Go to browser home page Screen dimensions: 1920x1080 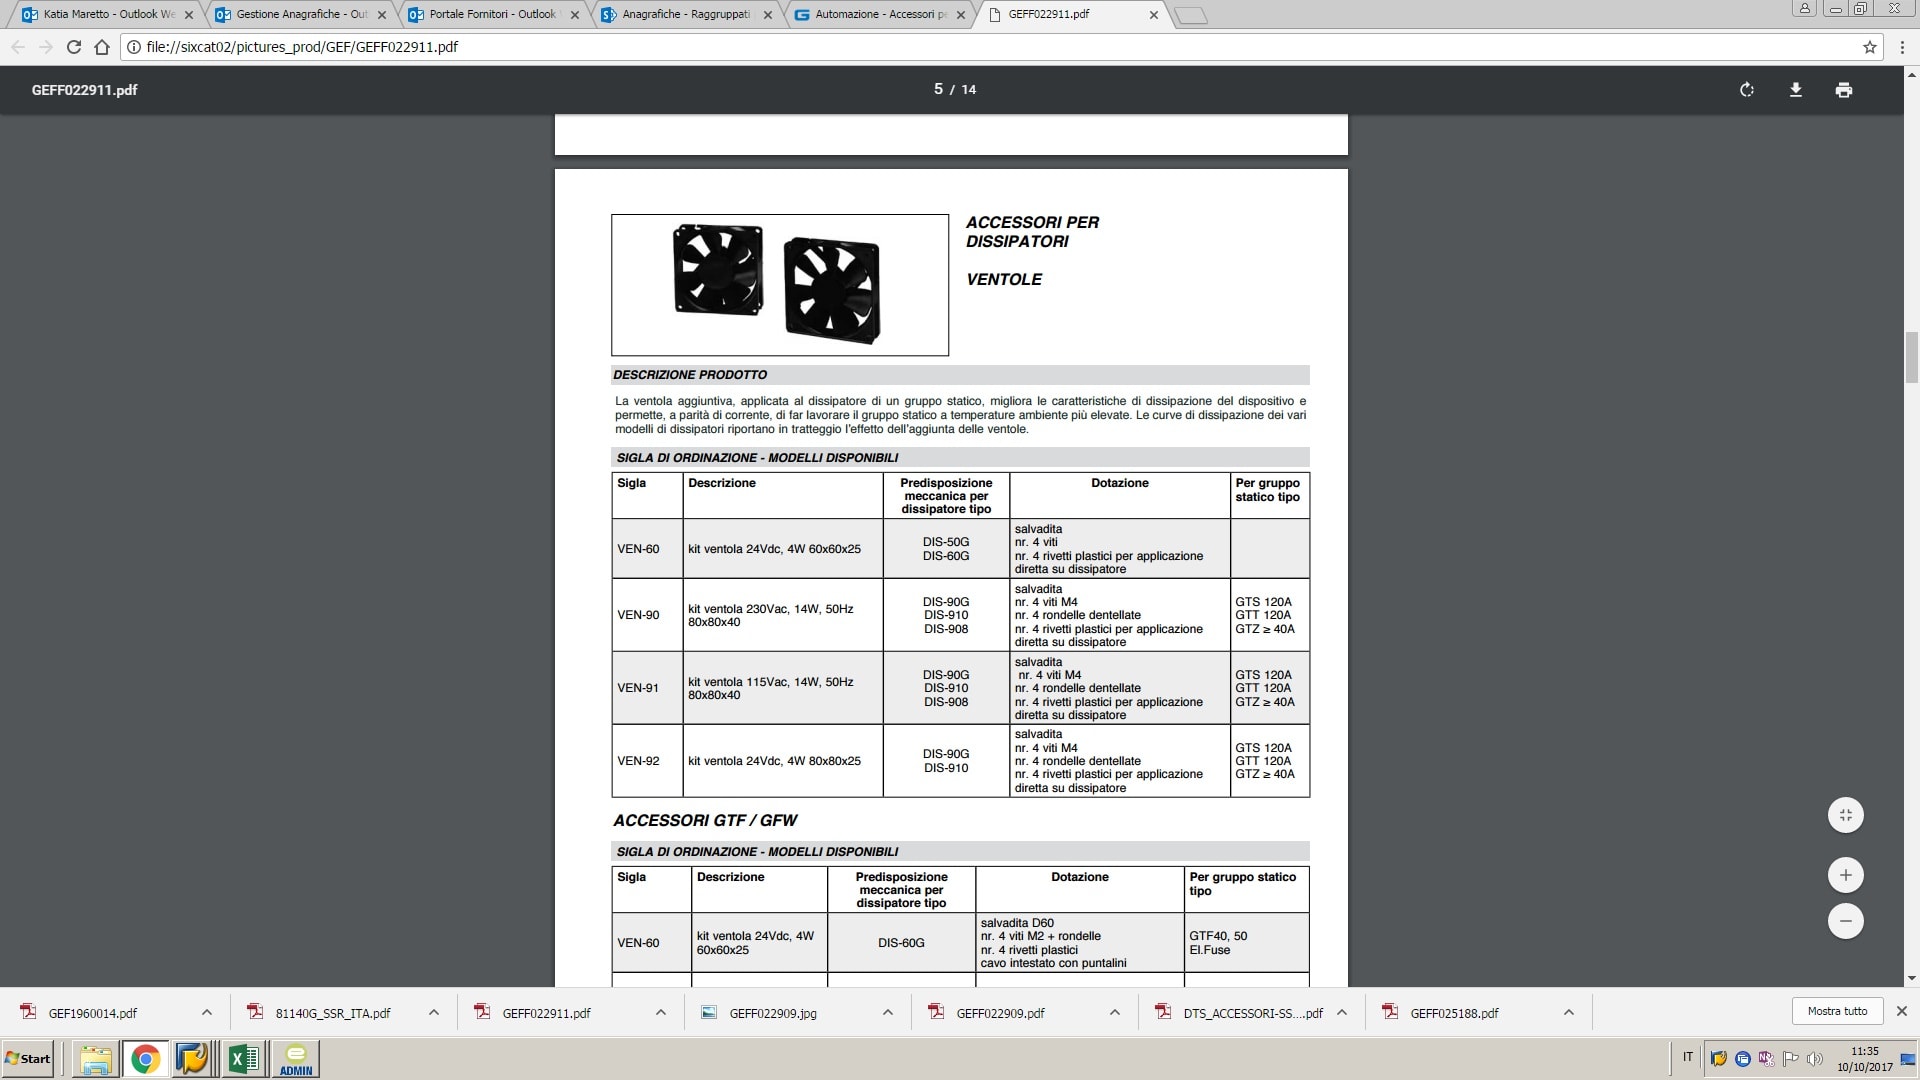(101, 47)
